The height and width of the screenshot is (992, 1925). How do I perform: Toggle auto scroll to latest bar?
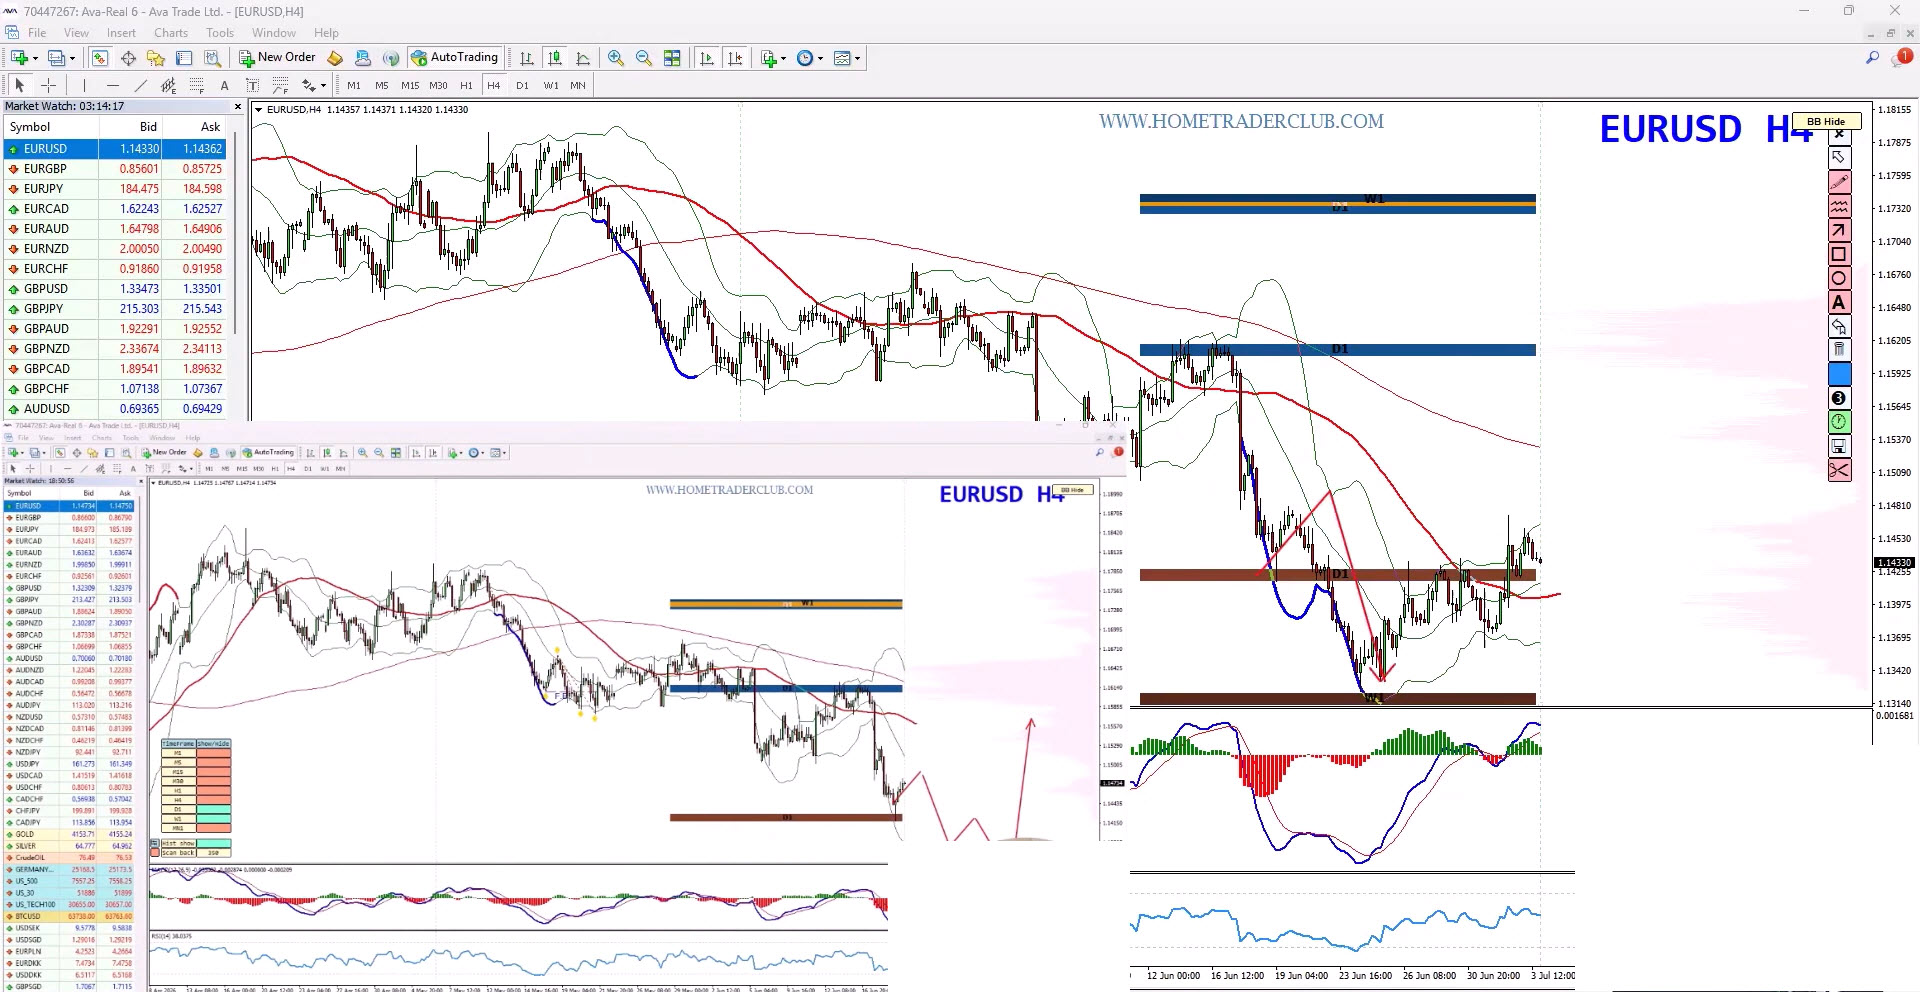point(707,58)
